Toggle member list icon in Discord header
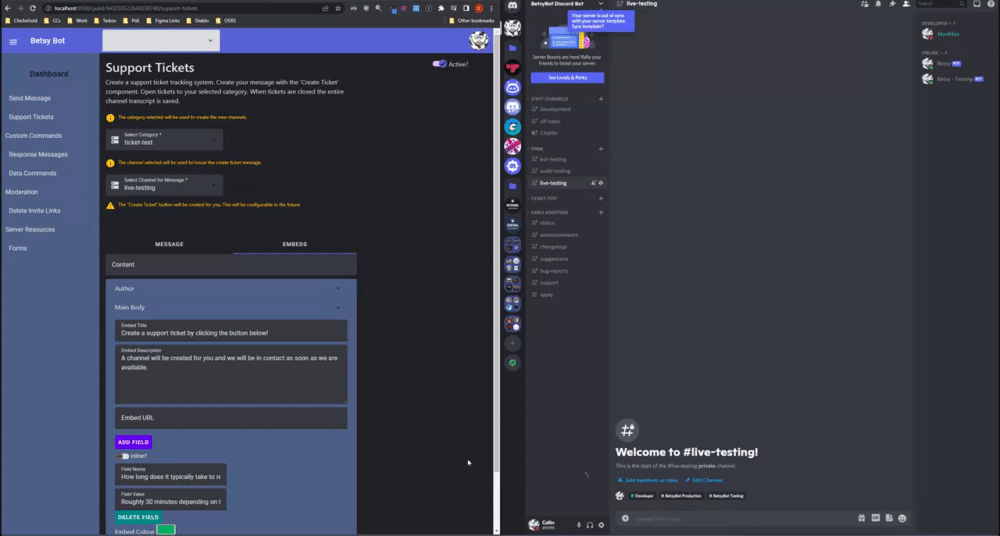The height and width of the screenshot is (536, 1000). 906,4
